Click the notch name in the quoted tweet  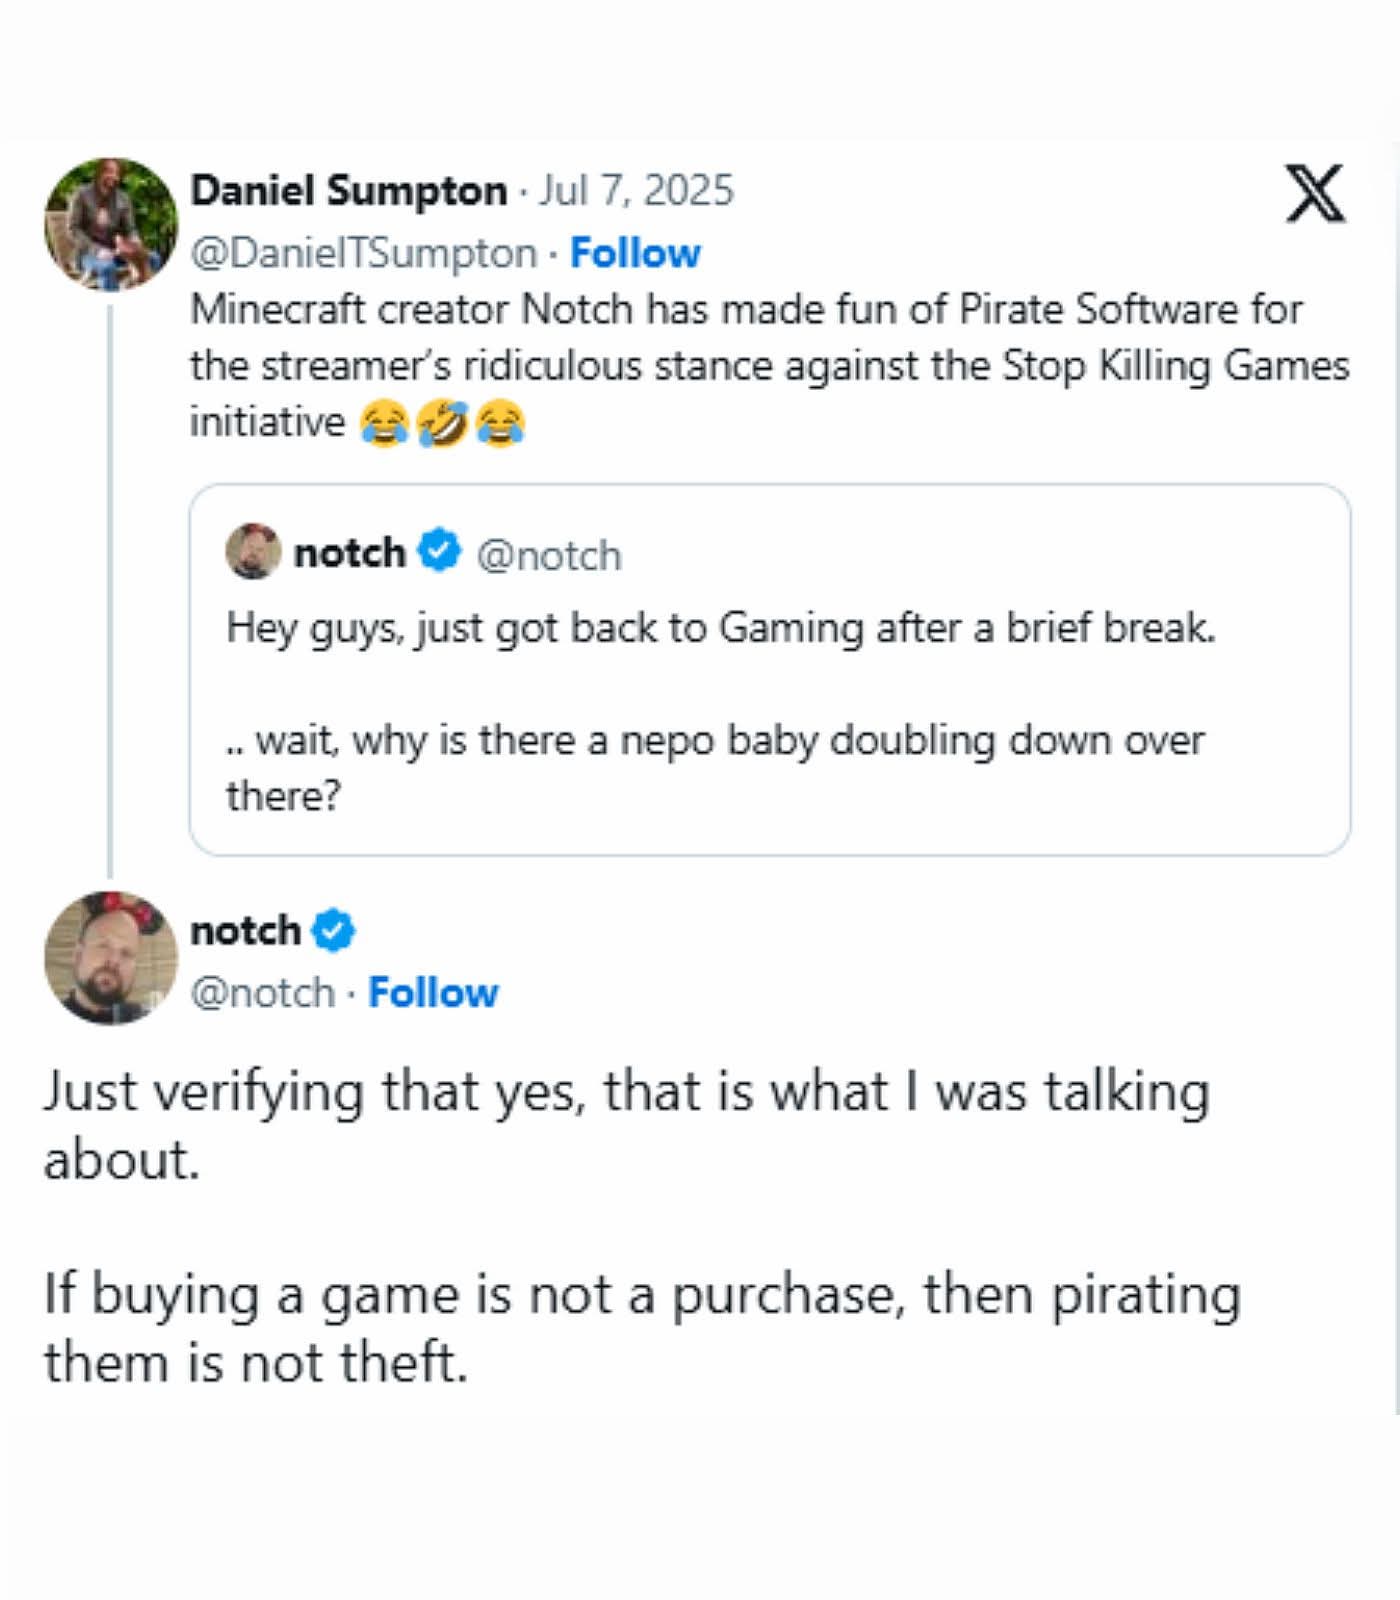349,552
